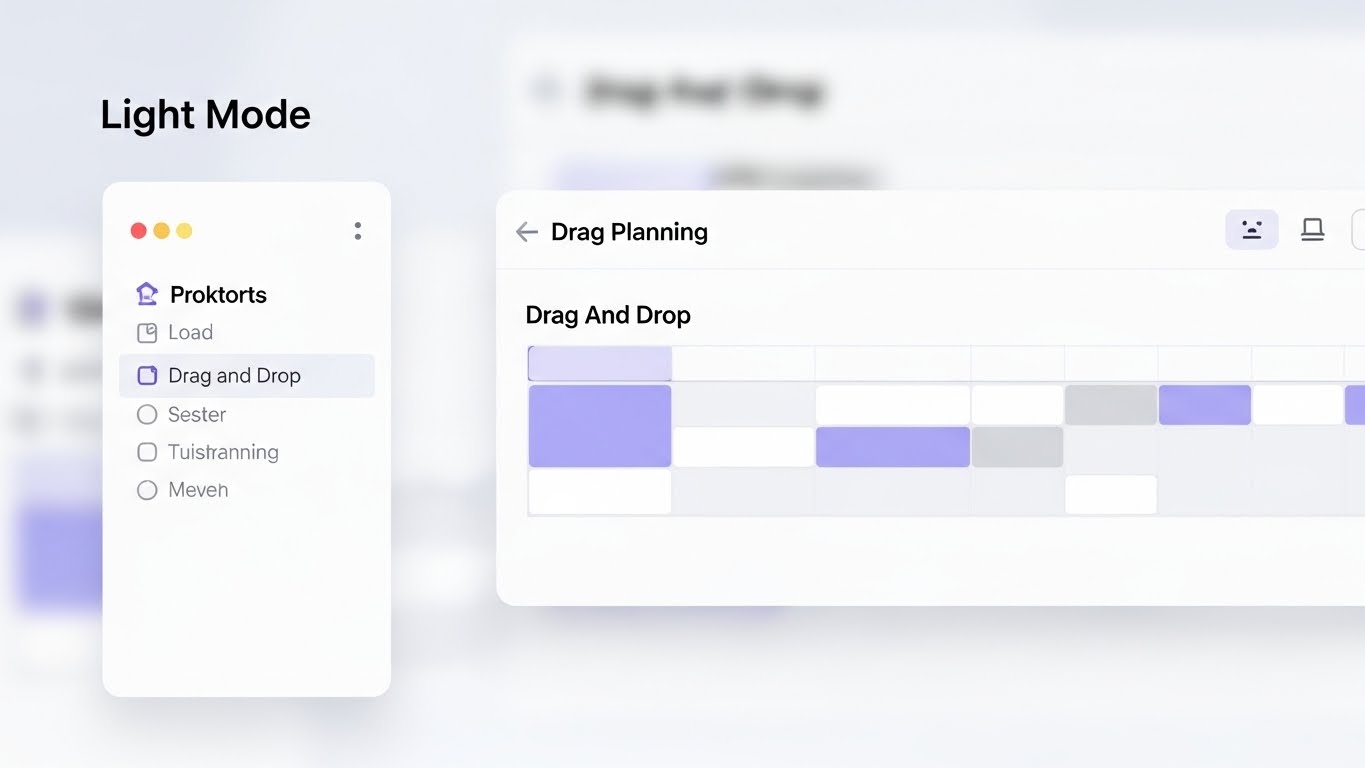Open the three-dot menu in the sidebar
Screen dimensions: 1365x768
pyautogui.click(x=357, y=230)
